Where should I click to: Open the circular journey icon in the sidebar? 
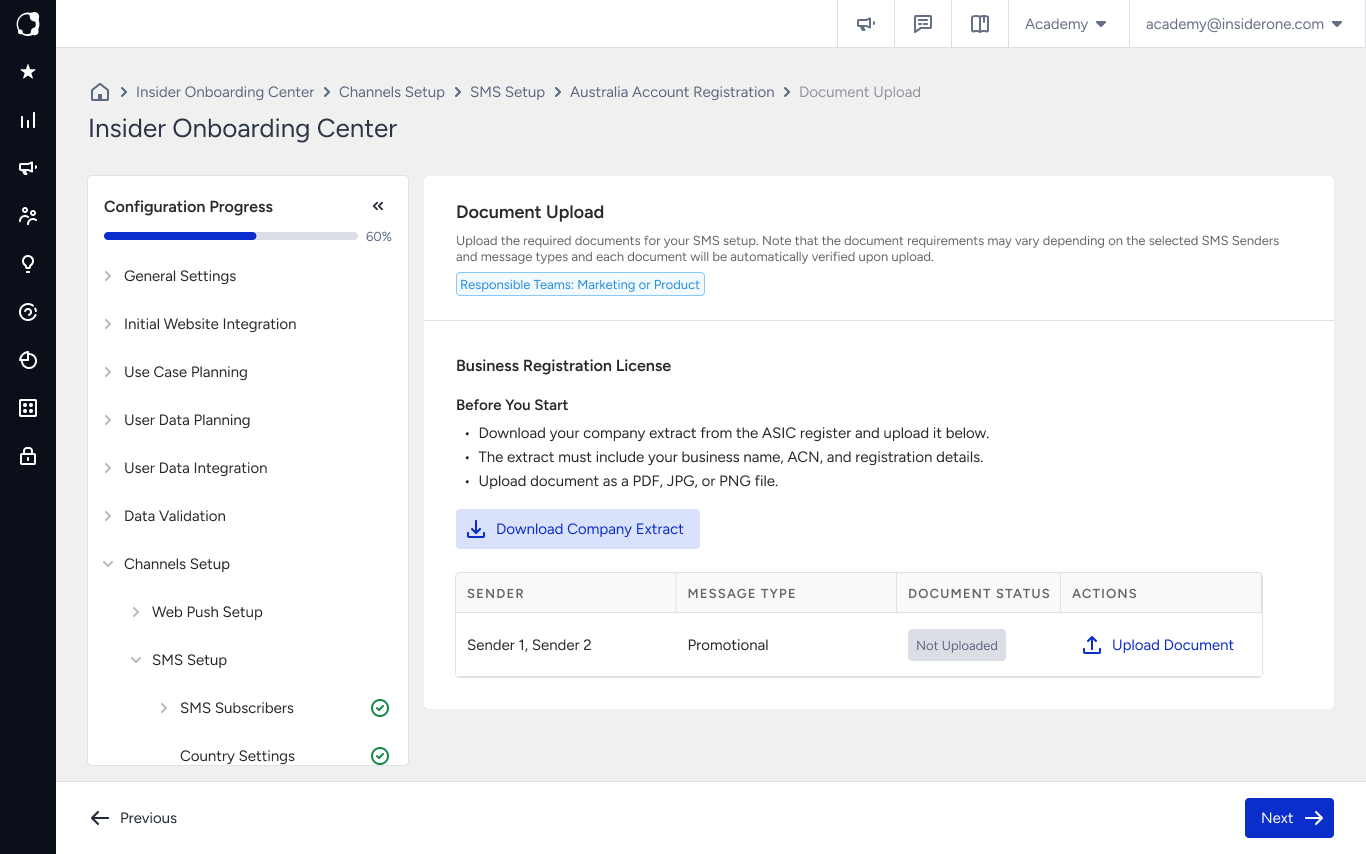28,312
